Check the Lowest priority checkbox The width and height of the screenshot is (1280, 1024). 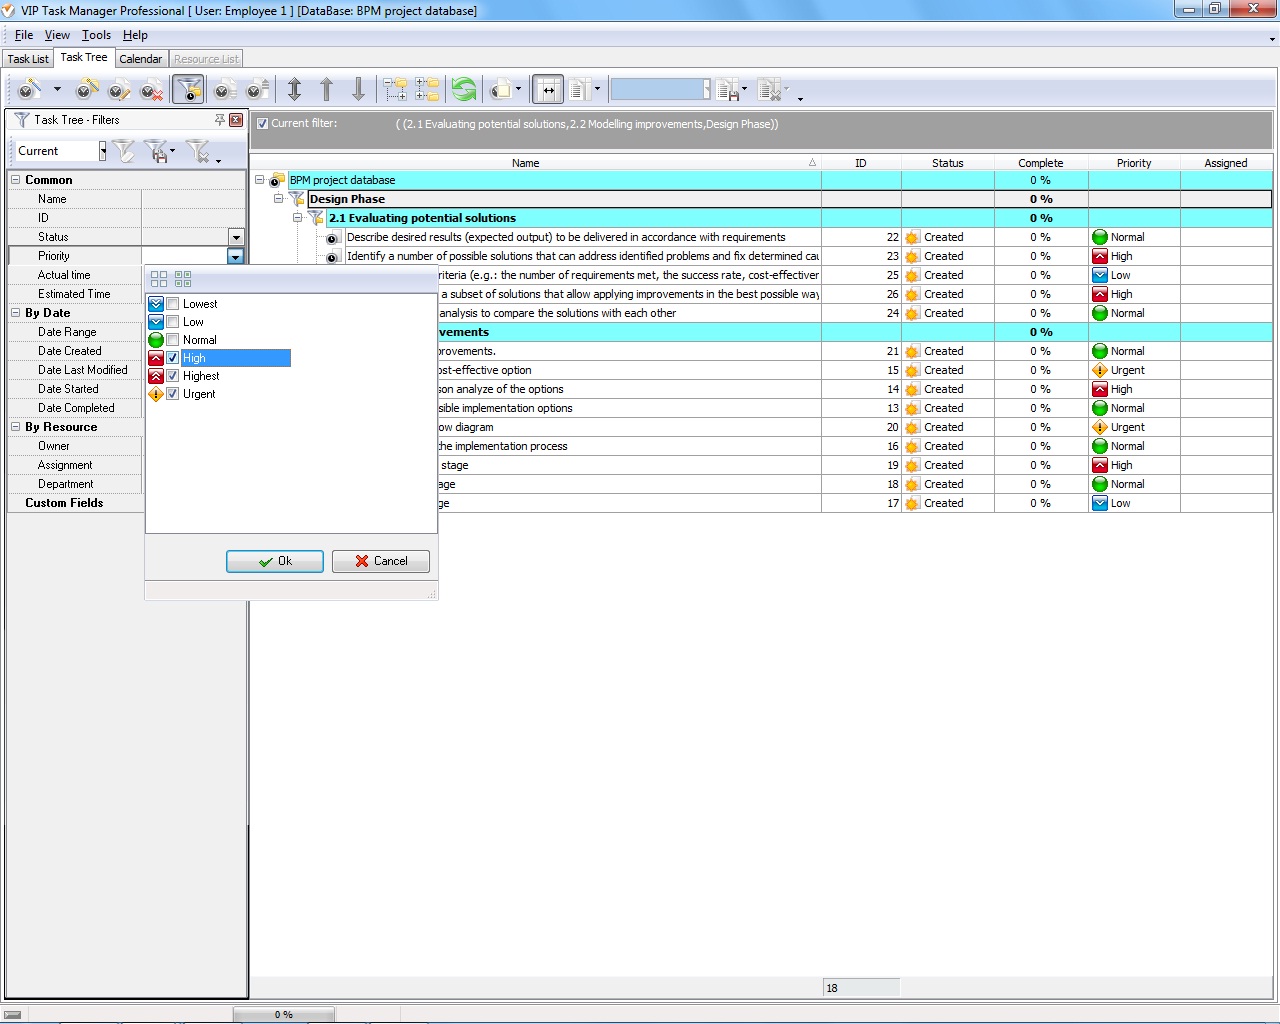pos(173,304)
